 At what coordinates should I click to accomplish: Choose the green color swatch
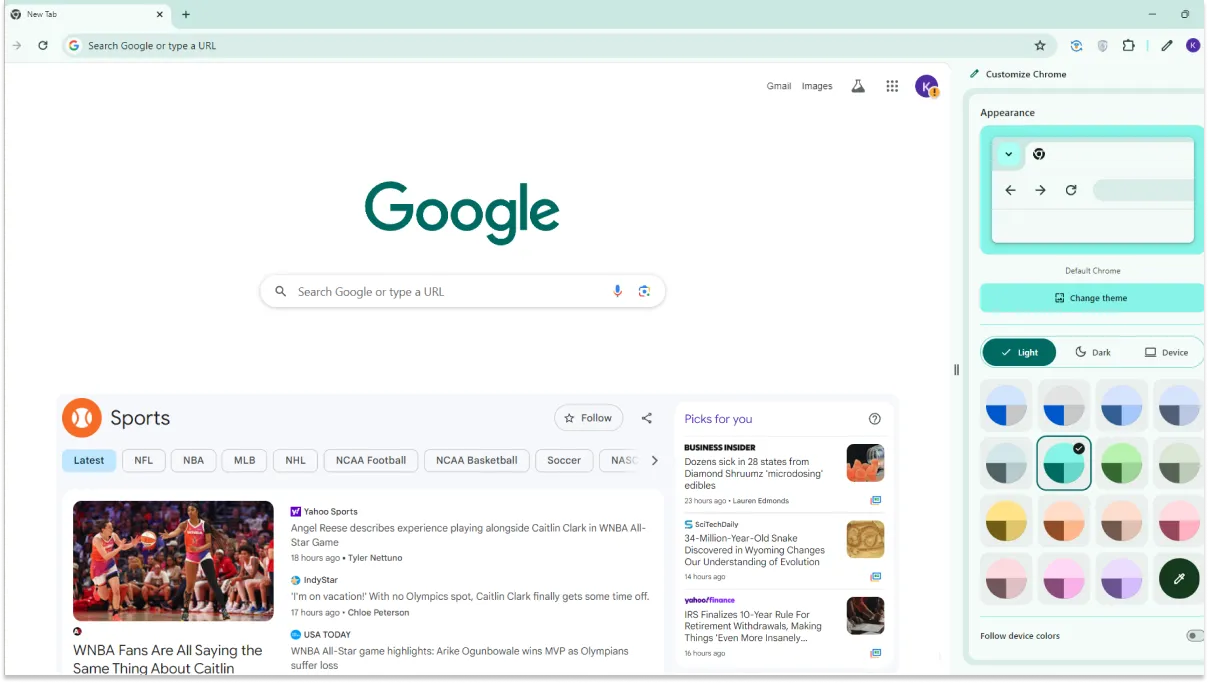[1121, 463]
